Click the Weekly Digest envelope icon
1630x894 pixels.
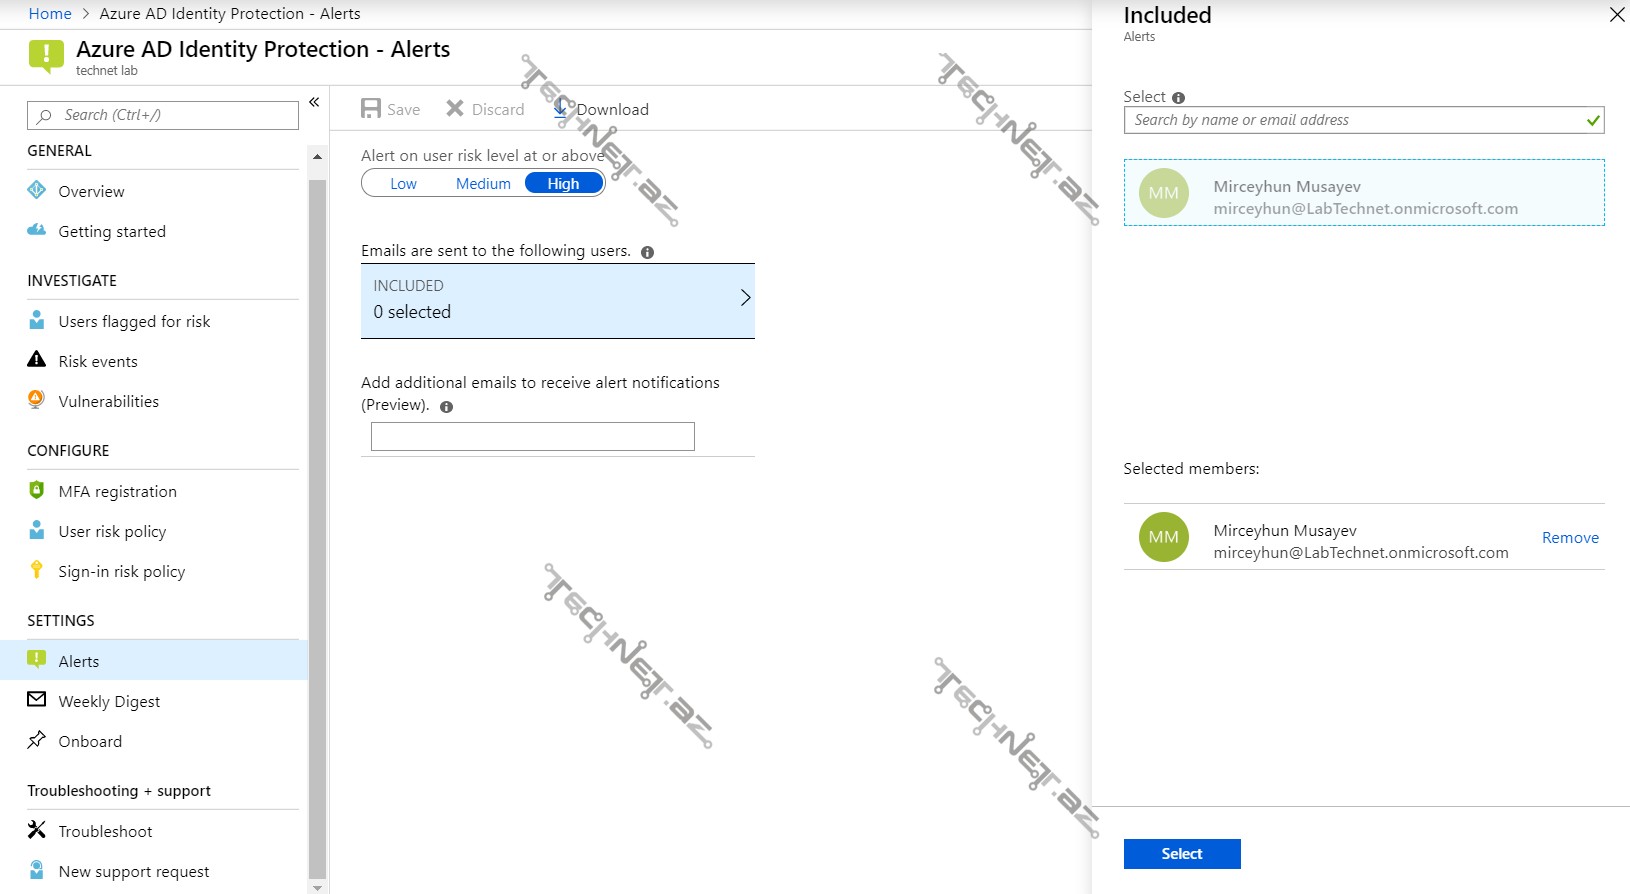[x=37, y=700]
